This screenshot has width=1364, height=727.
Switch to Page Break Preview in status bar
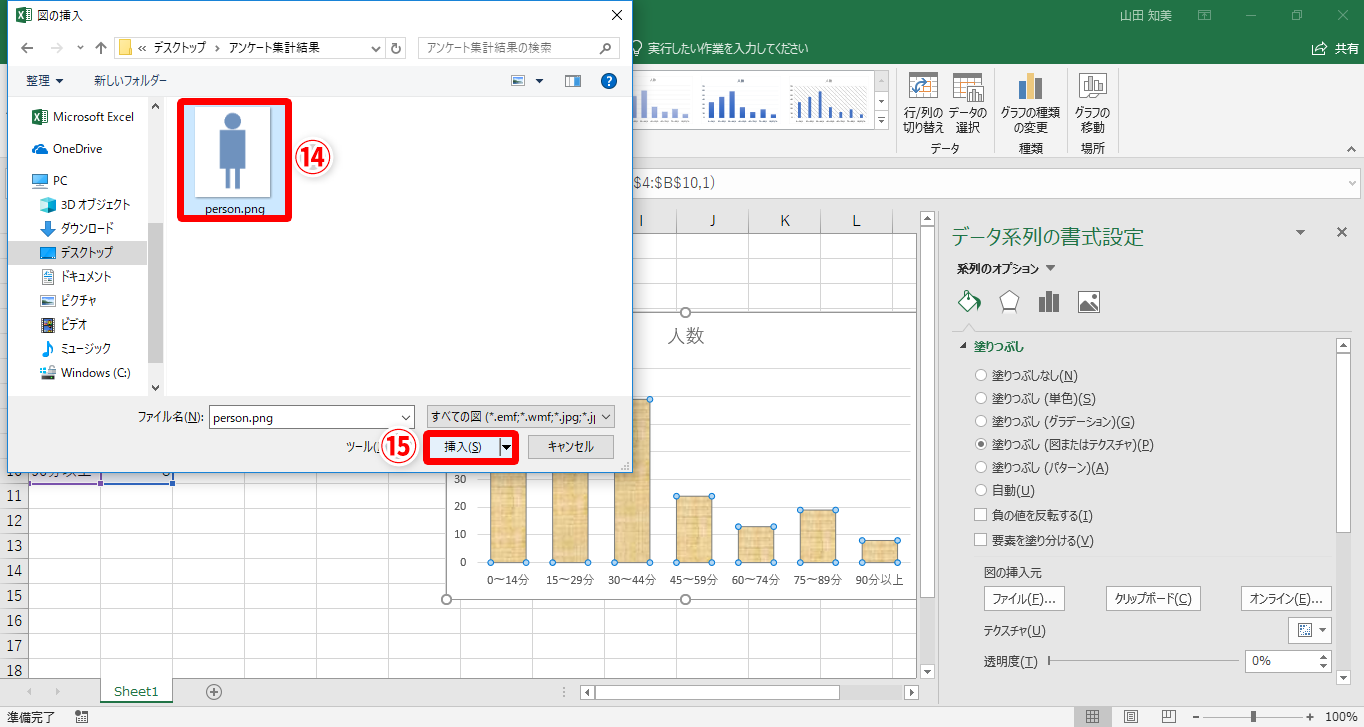pyautogui.click(x=1169, y=716)
